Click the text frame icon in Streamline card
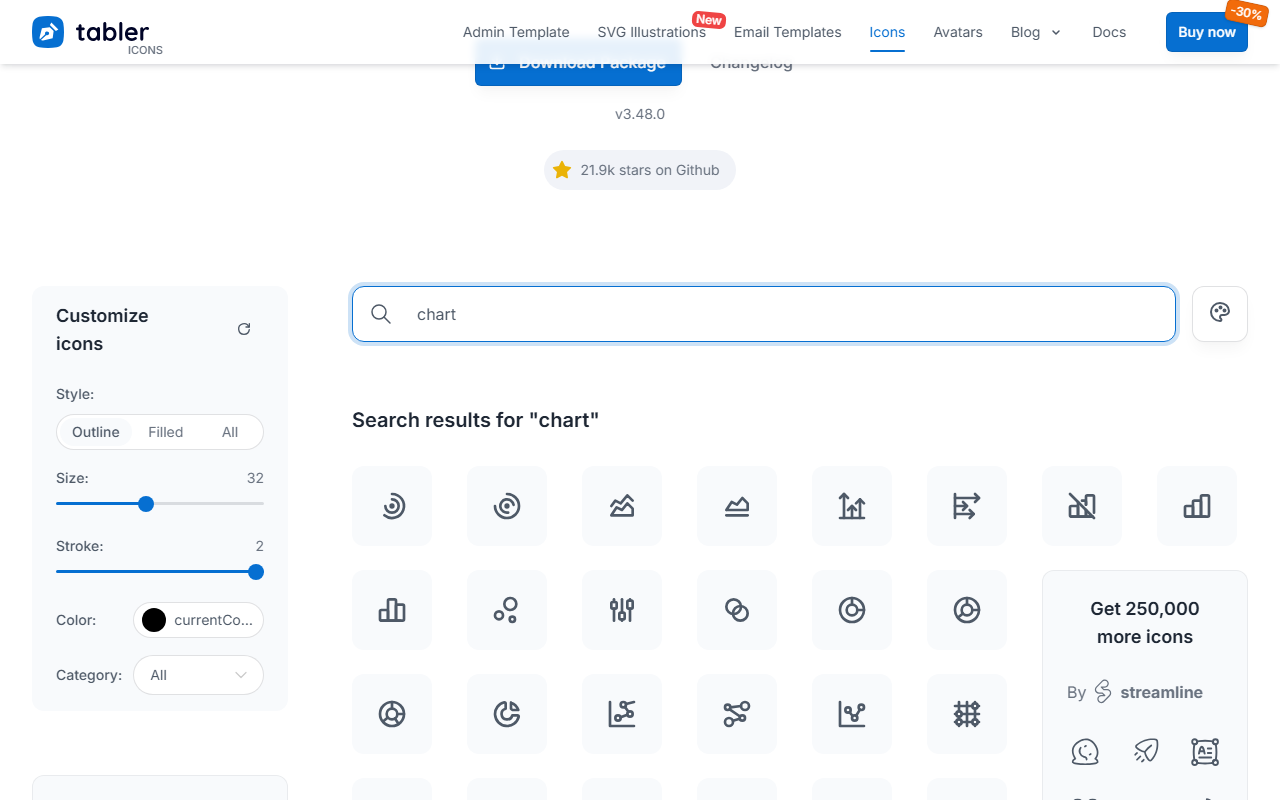1280x800 pixels. pyautogui.click(x=1205, y=751)
